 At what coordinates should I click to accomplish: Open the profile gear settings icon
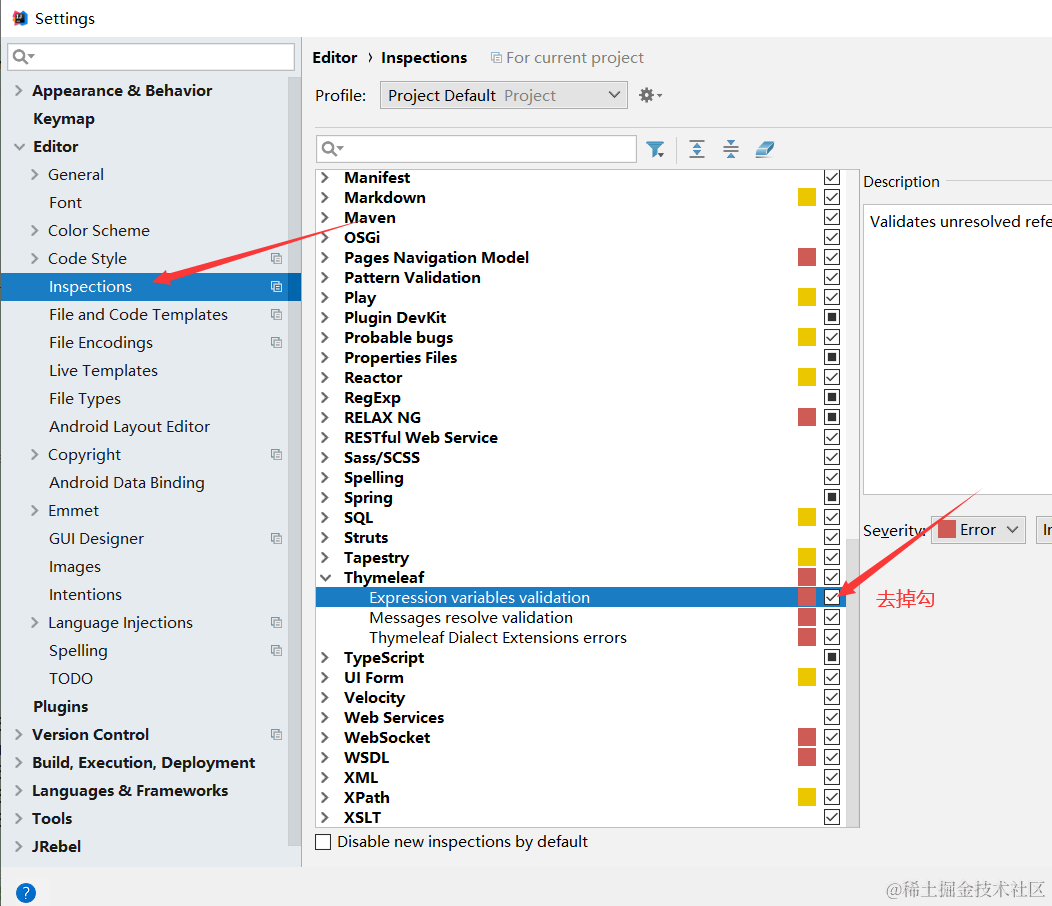(649, 95)
